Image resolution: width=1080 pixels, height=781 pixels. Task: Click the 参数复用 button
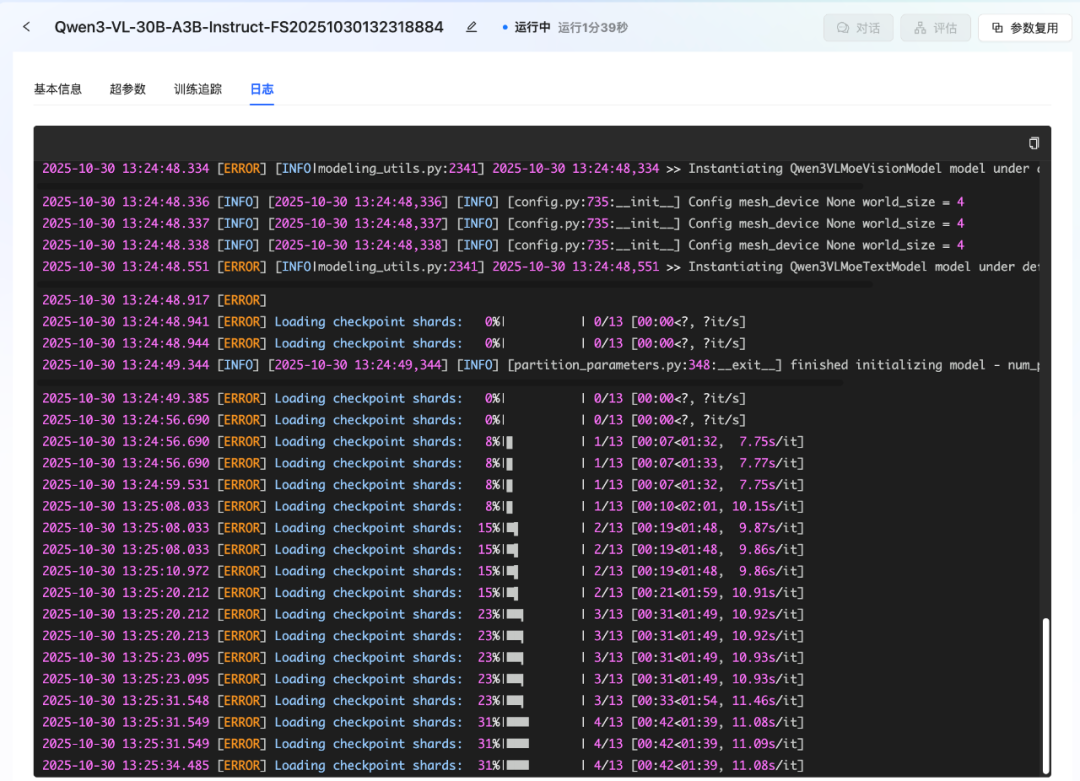[x=1025, y=28]
